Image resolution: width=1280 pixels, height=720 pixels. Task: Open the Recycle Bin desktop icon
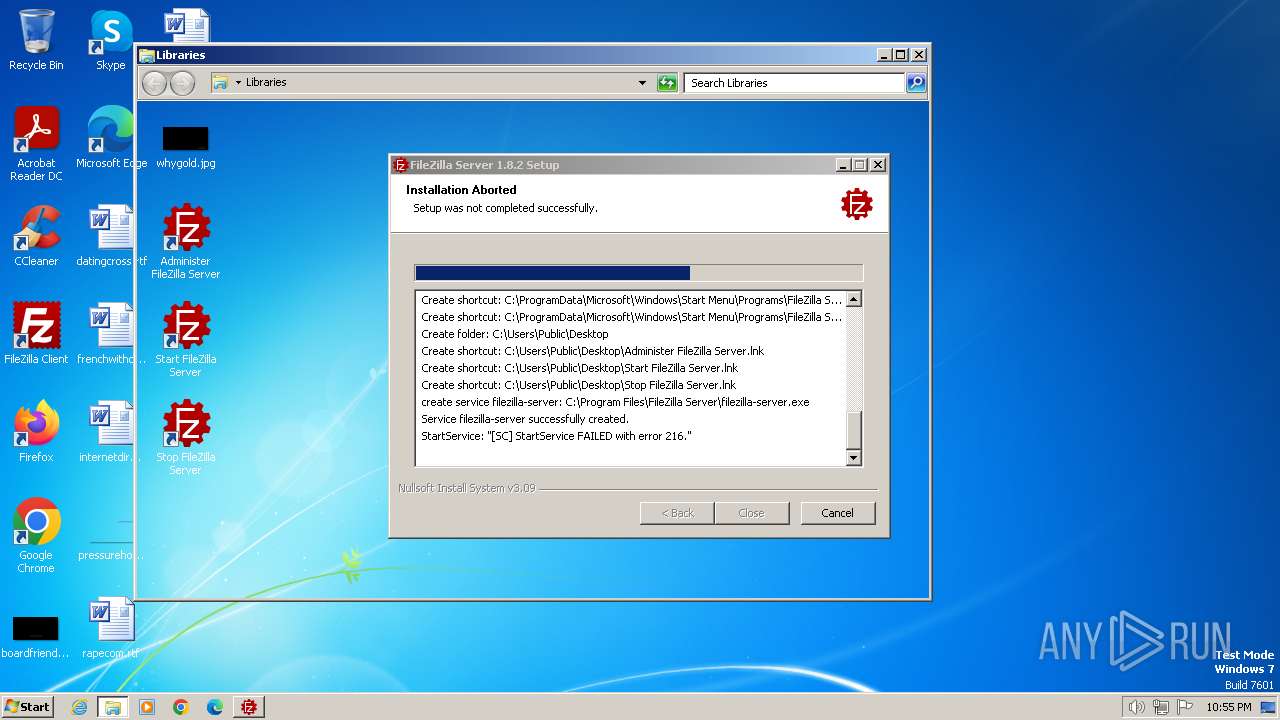[36, 40]
